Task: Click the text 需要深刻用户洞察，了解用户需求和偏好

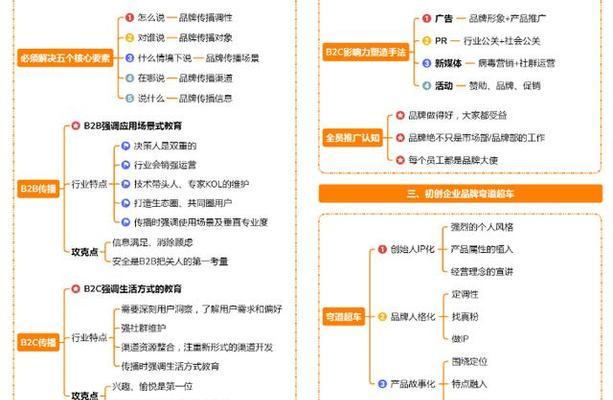Action: coord(201,309)
